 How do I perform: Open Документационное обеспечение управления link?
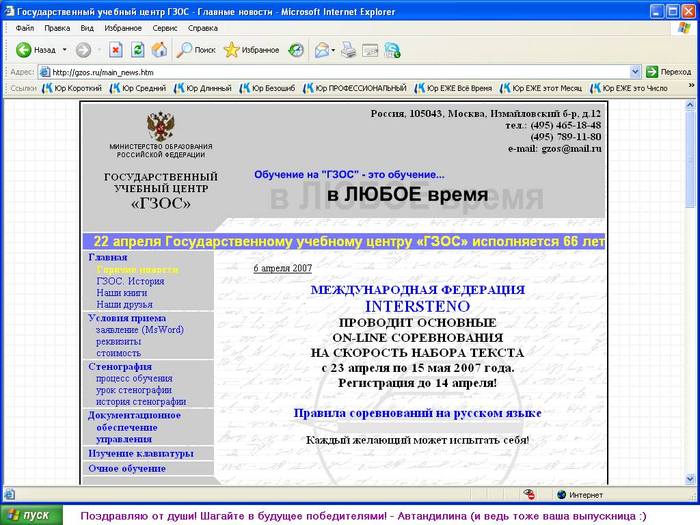coord(134,427)
